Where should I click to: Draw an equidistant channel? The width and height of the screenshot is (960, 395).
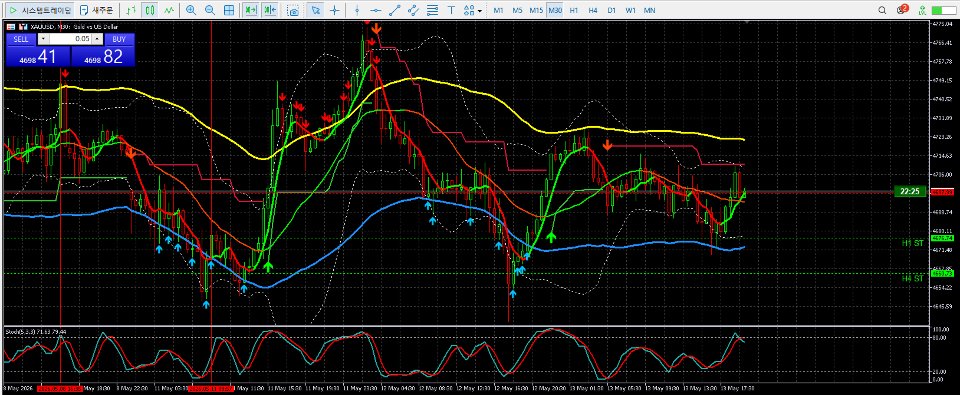(414, 10)
